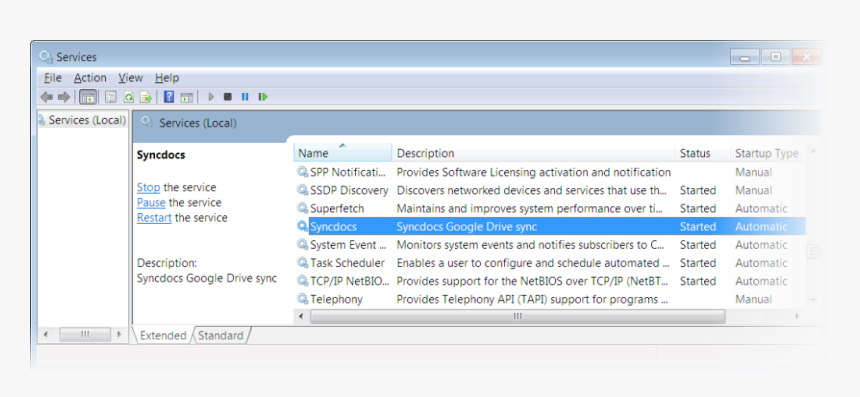
Task: Switch to the Standard tab
Action: click(220, 336)
